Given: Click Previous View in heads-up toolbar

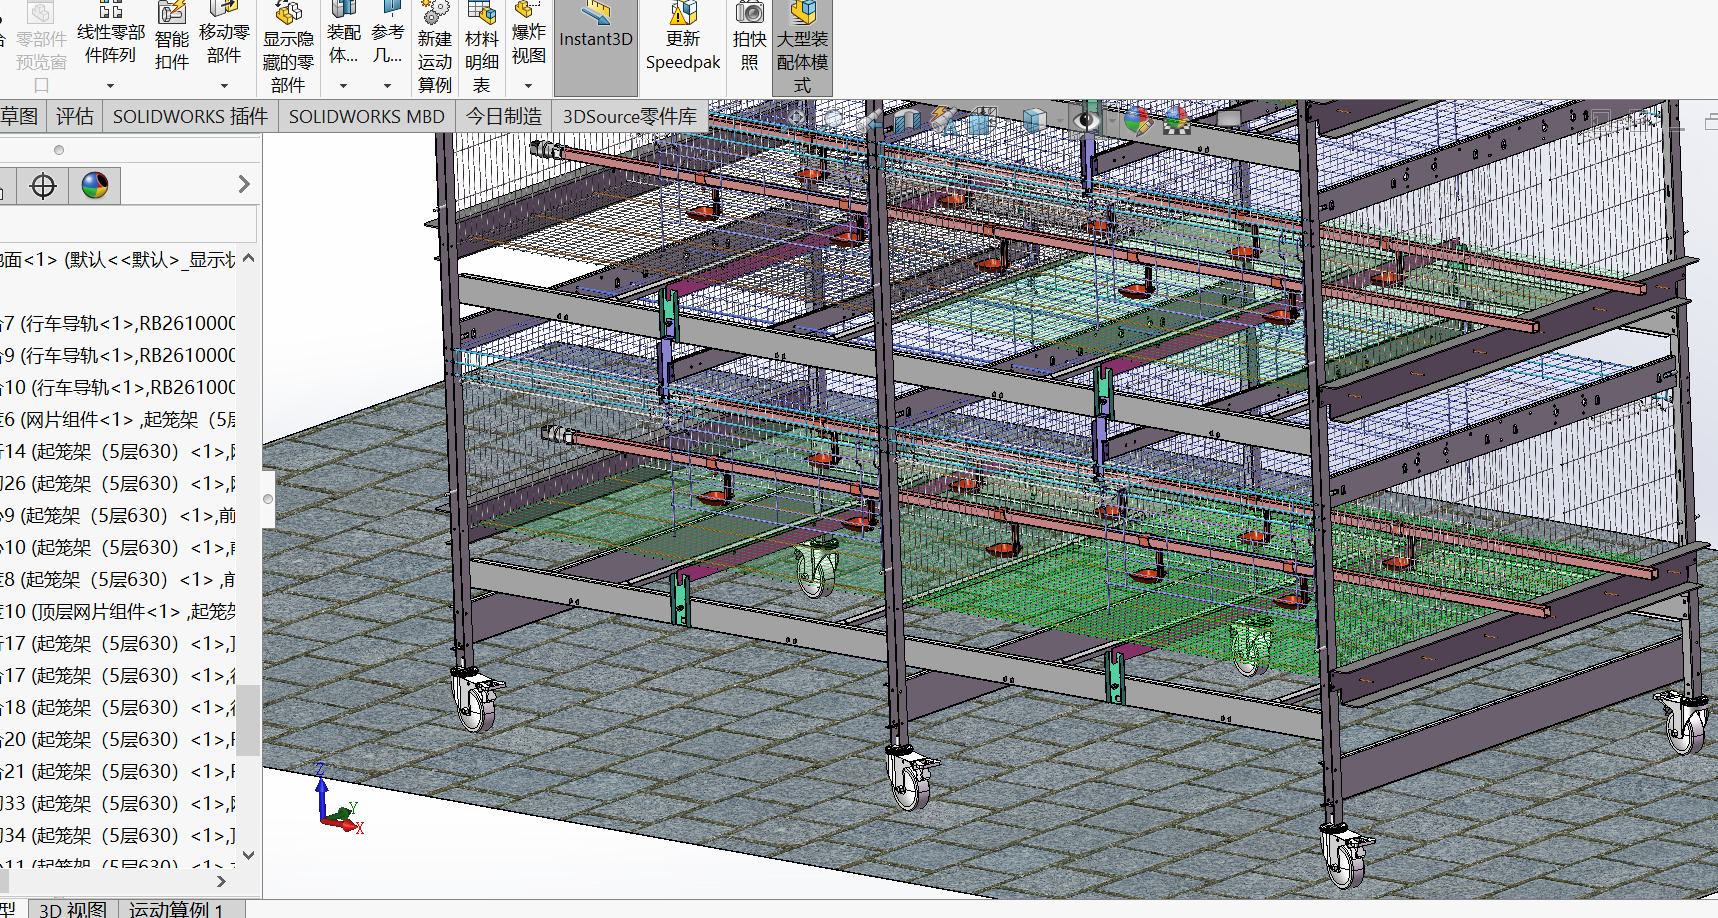Looking at the screenshot, I should 870,120.
